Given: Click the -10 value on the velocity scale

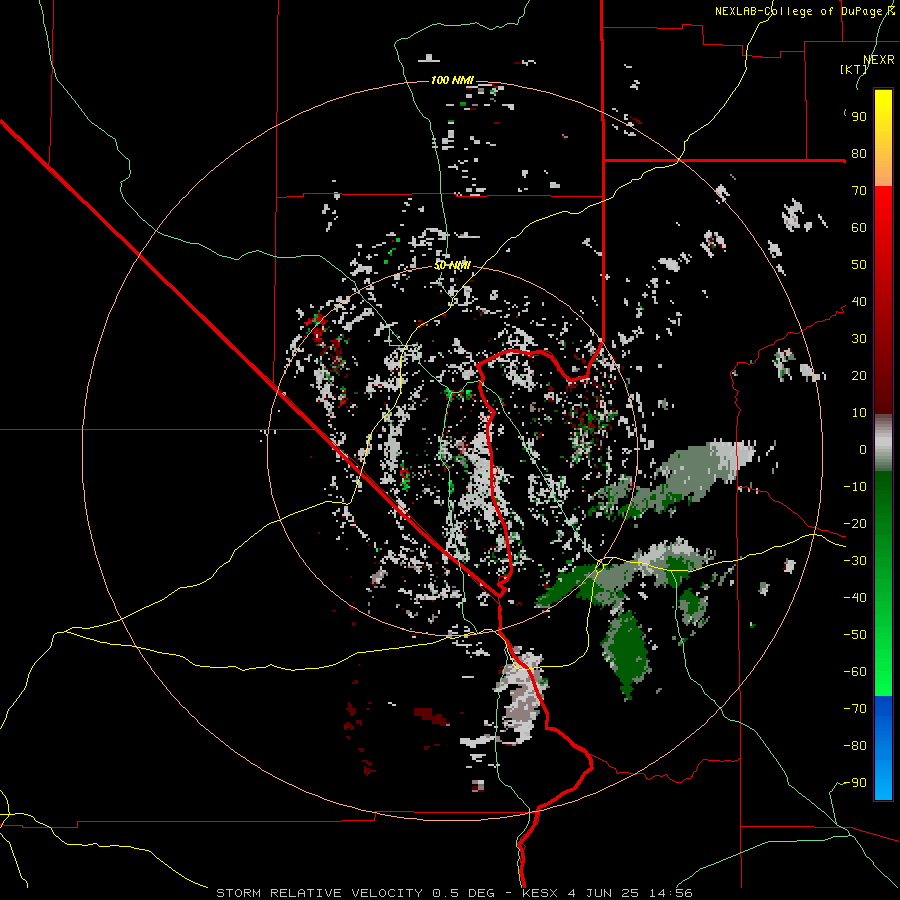Looking at the screenshot, I should 855,487.
